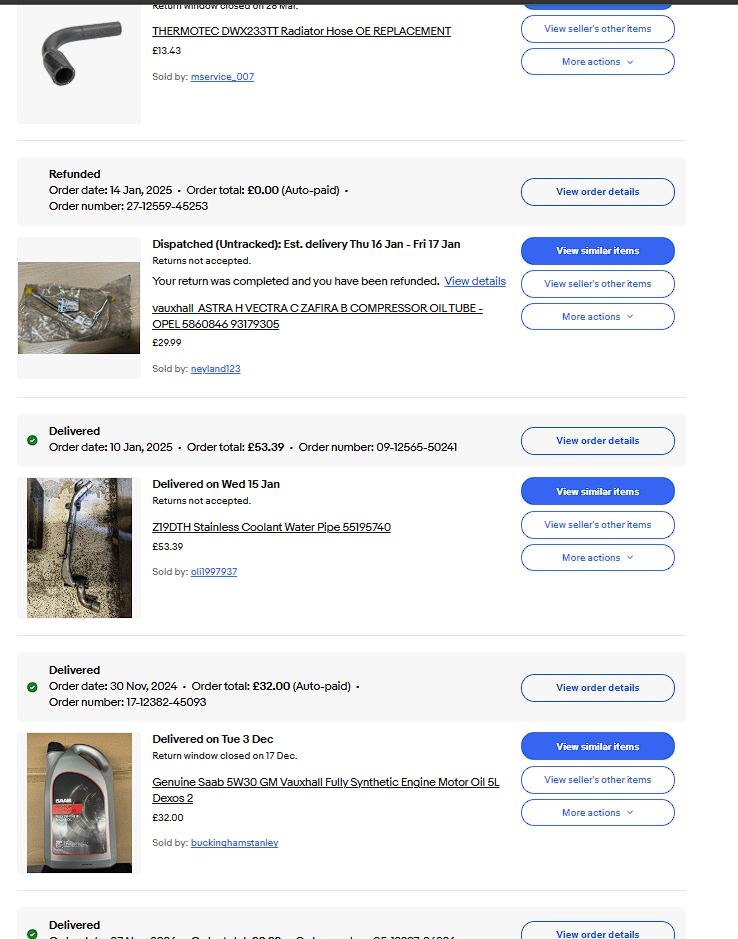738x939 pixels.
Task: View seller's other items for neyland123 listing
Action: point(598,284)
